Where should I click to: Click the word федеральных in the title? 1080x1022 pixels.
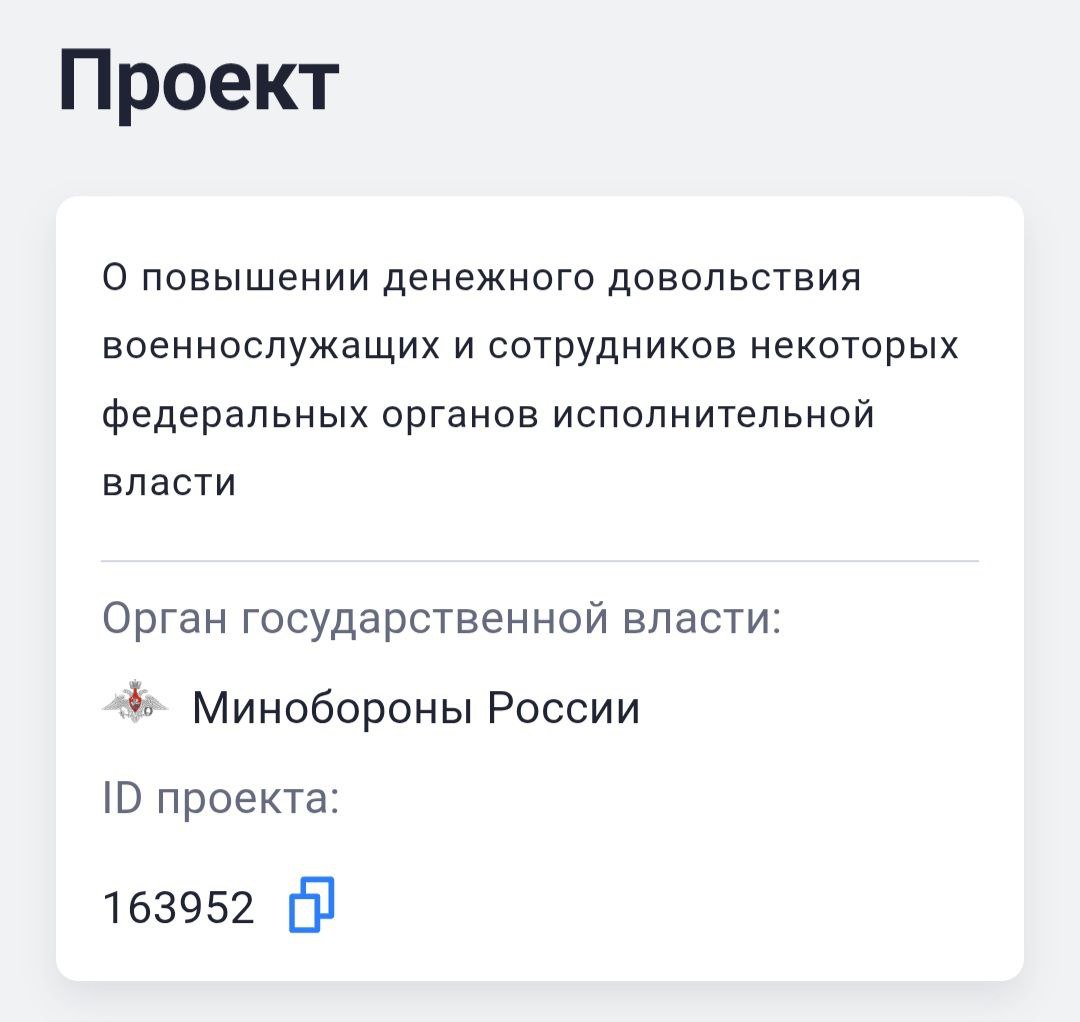[x=236, y=413]
